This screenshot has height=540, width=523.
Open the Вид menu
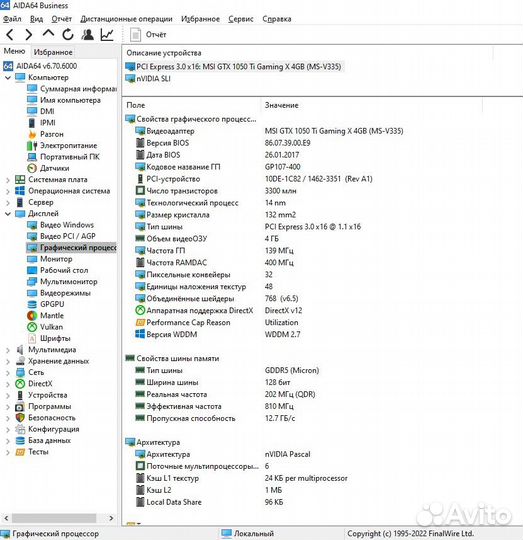coord(36,19)
